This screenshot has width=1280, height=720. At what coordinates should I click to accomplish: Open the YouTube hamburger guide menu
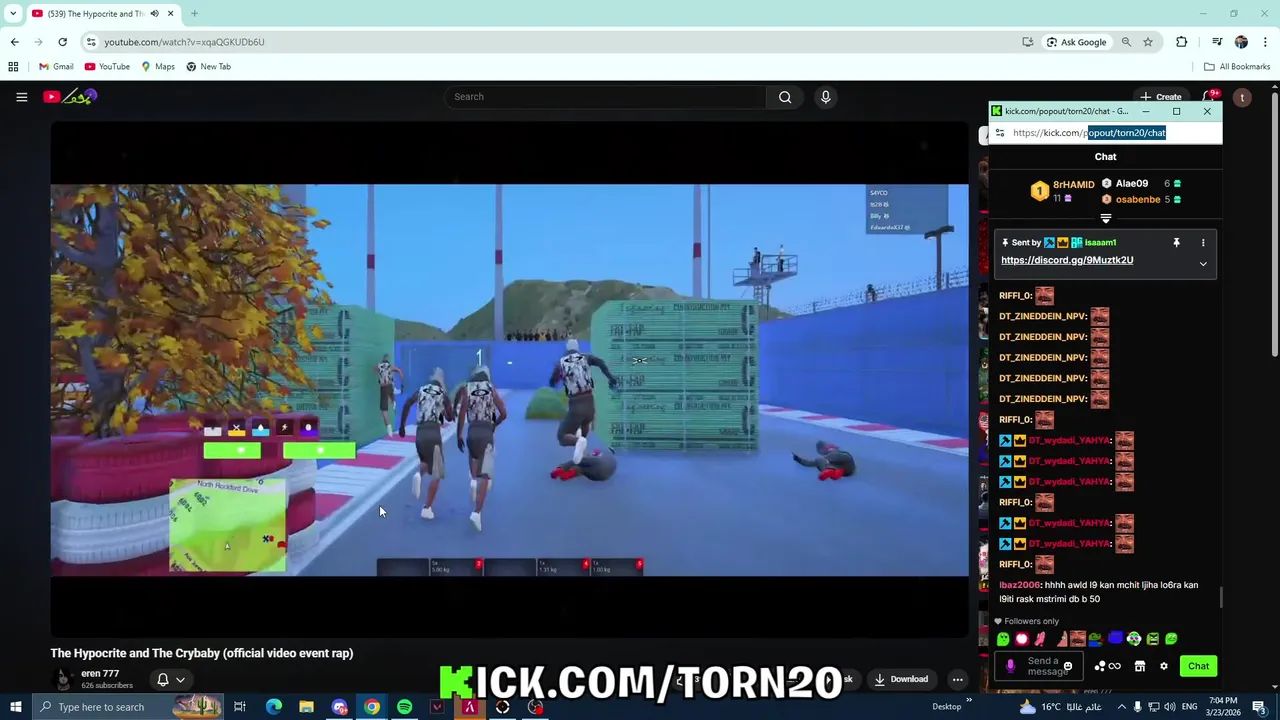pos(21,97)
